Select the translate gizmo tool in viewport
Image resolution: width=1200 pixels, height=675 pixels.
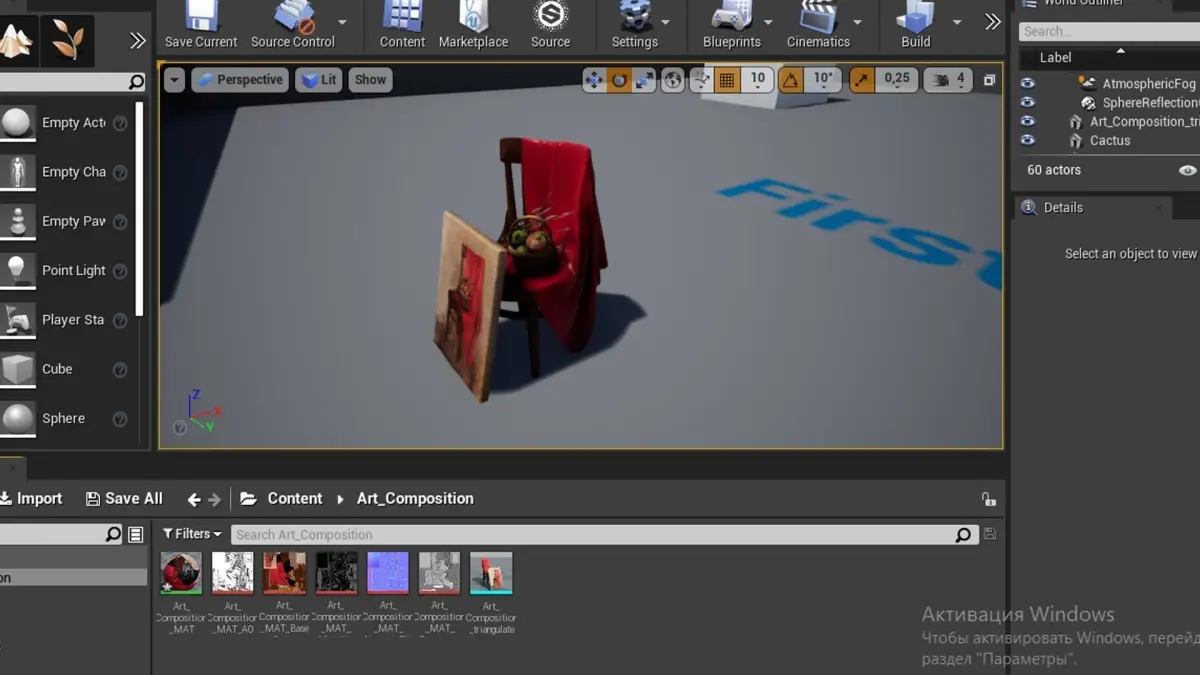point(594,80)
